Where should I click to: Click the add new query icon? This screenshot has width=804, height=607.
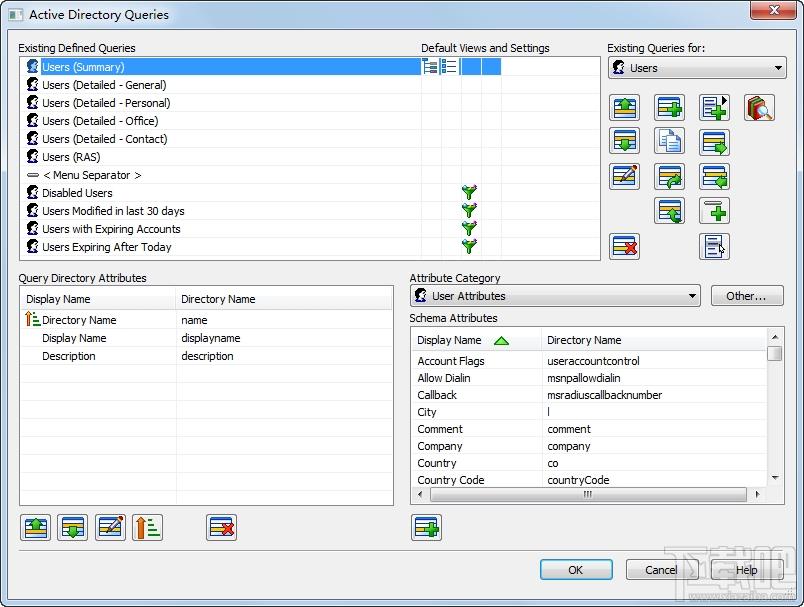(670, 108)
